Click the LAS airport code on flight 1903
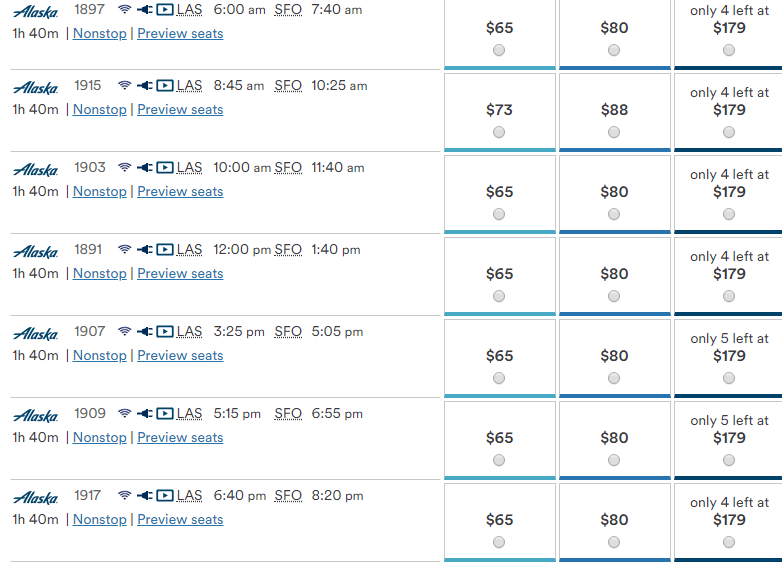782x562 pixels. [190, 168]
